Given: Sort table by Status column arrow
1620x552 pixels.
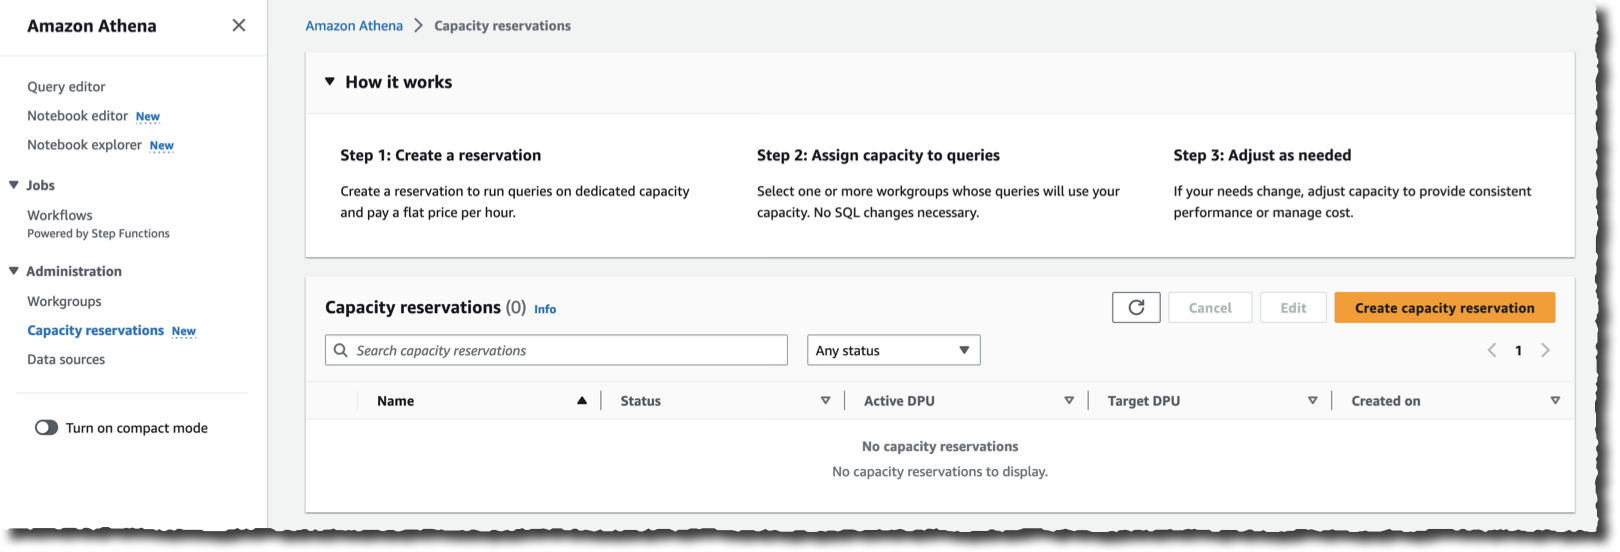Looking at the screenshot, I should tap(825, 401).
